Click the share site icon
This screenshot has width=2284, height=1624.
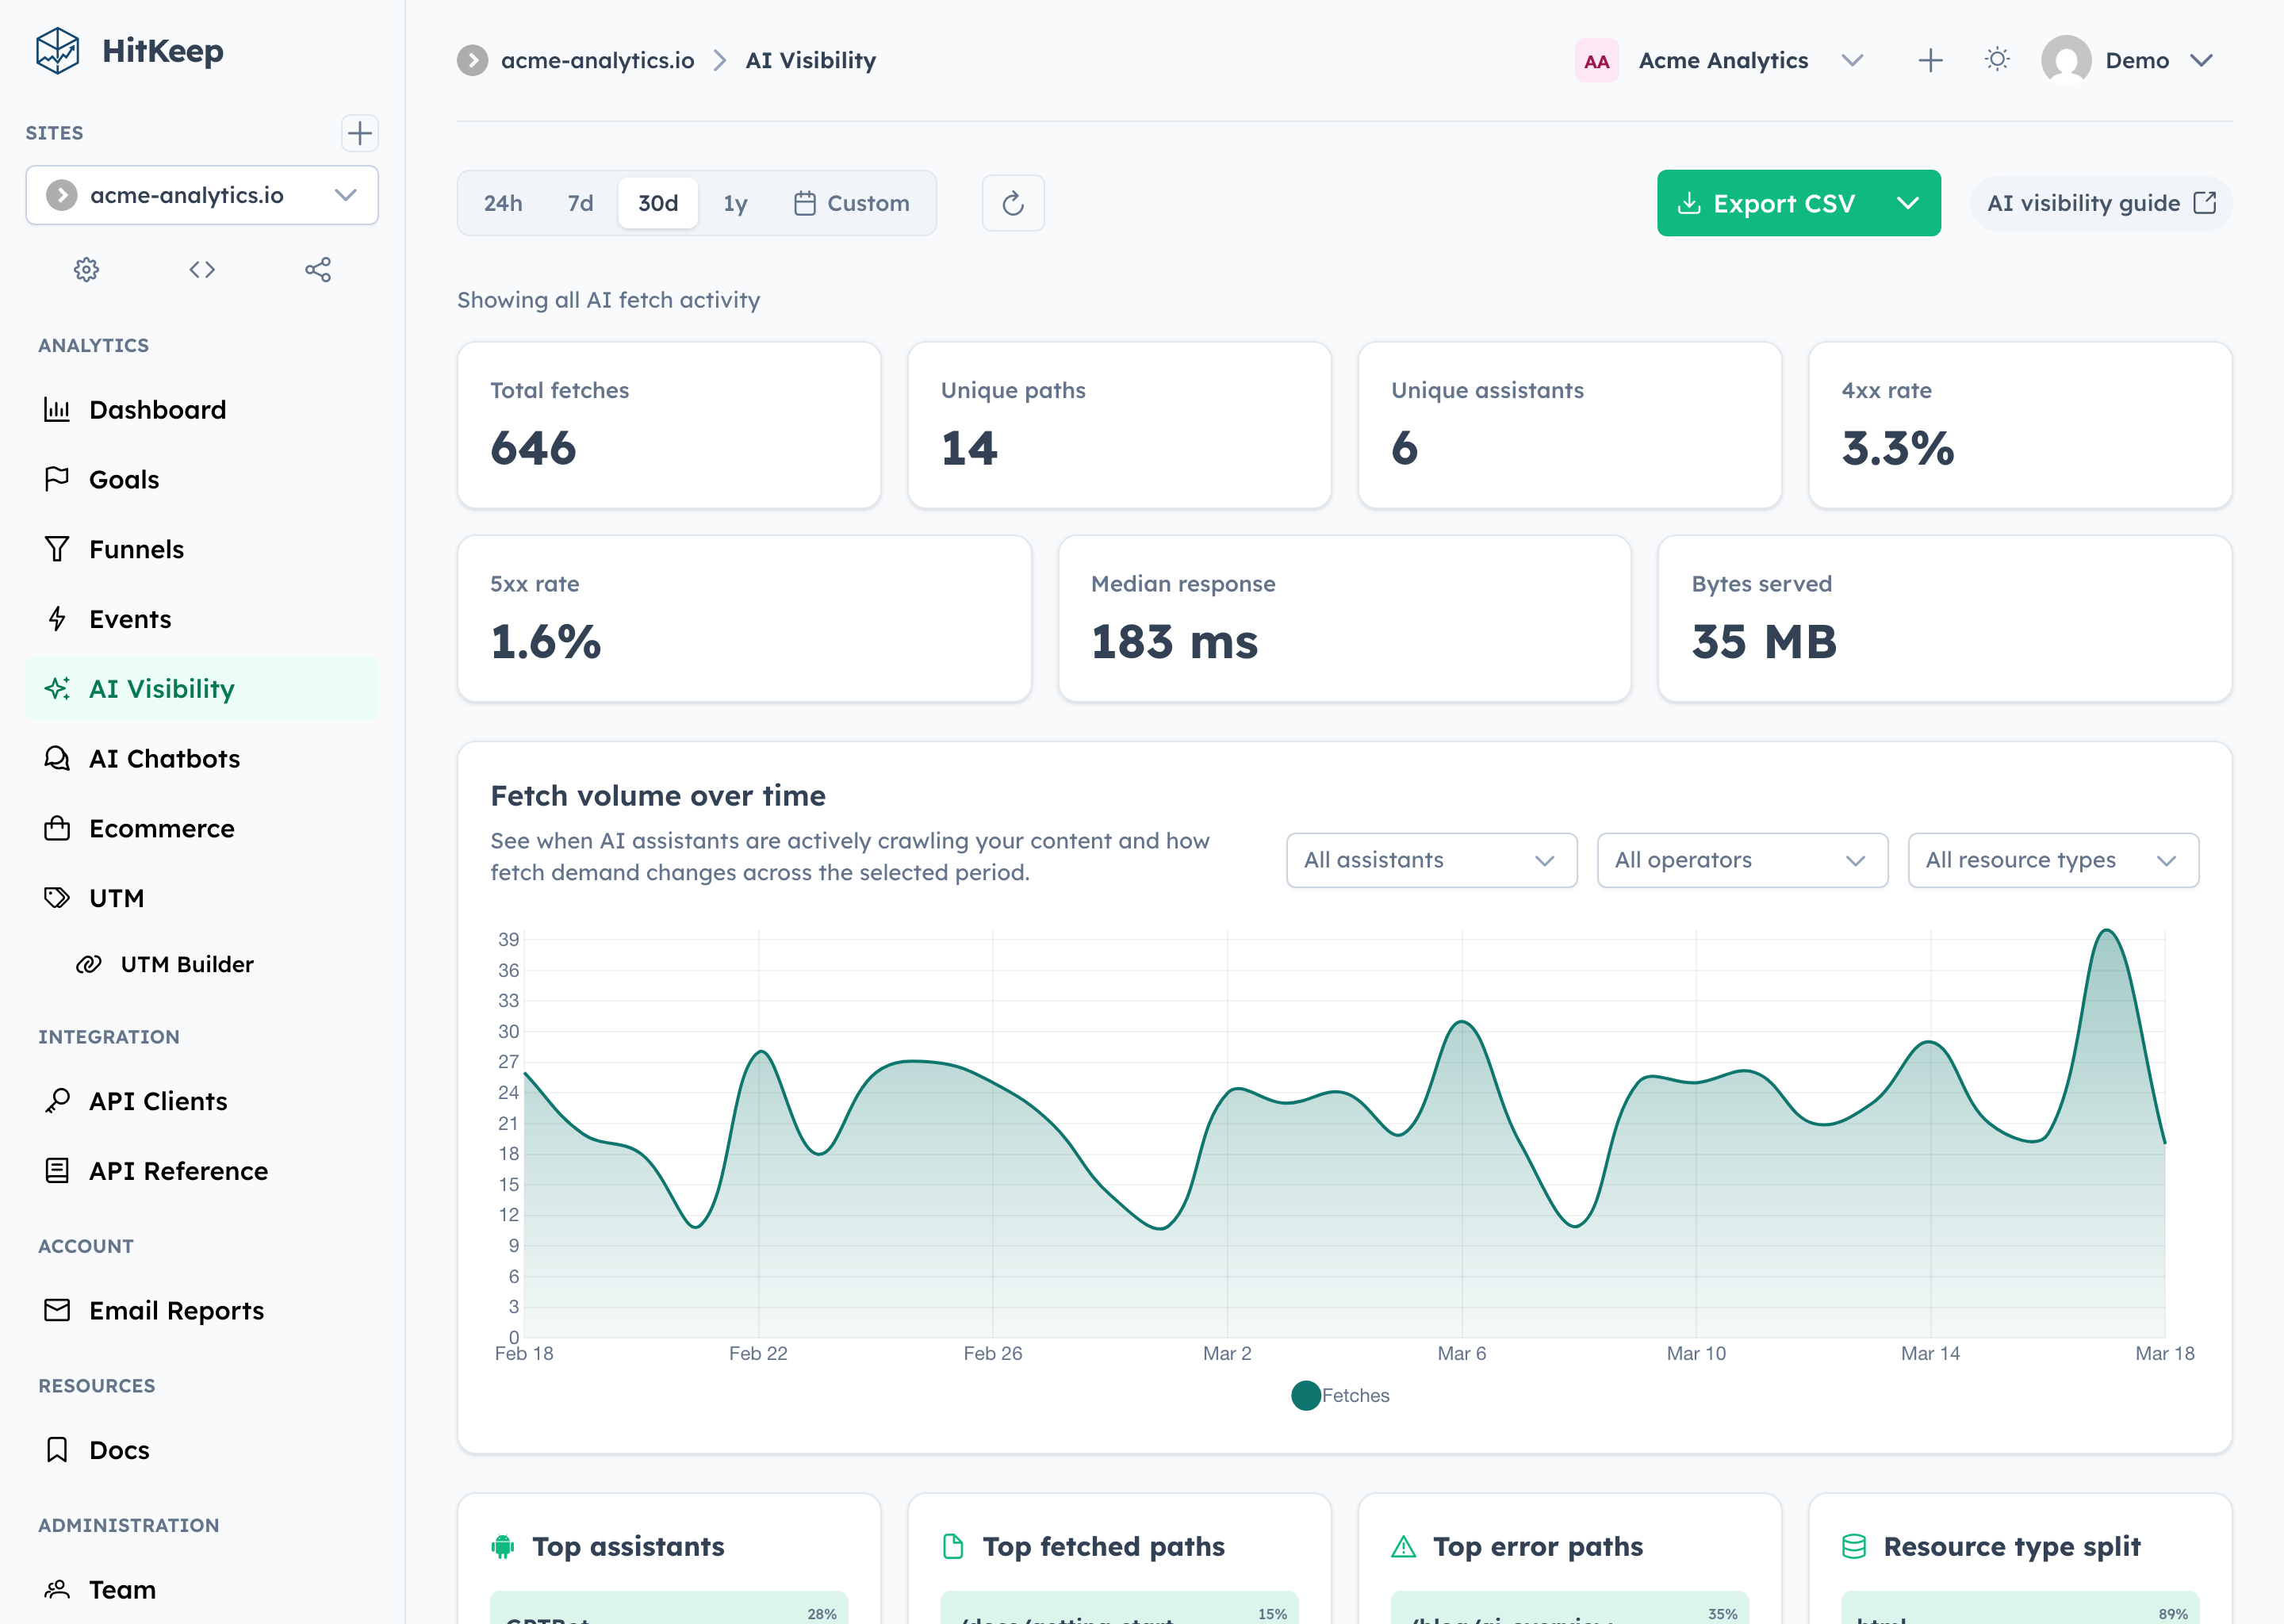pos(318,270)
